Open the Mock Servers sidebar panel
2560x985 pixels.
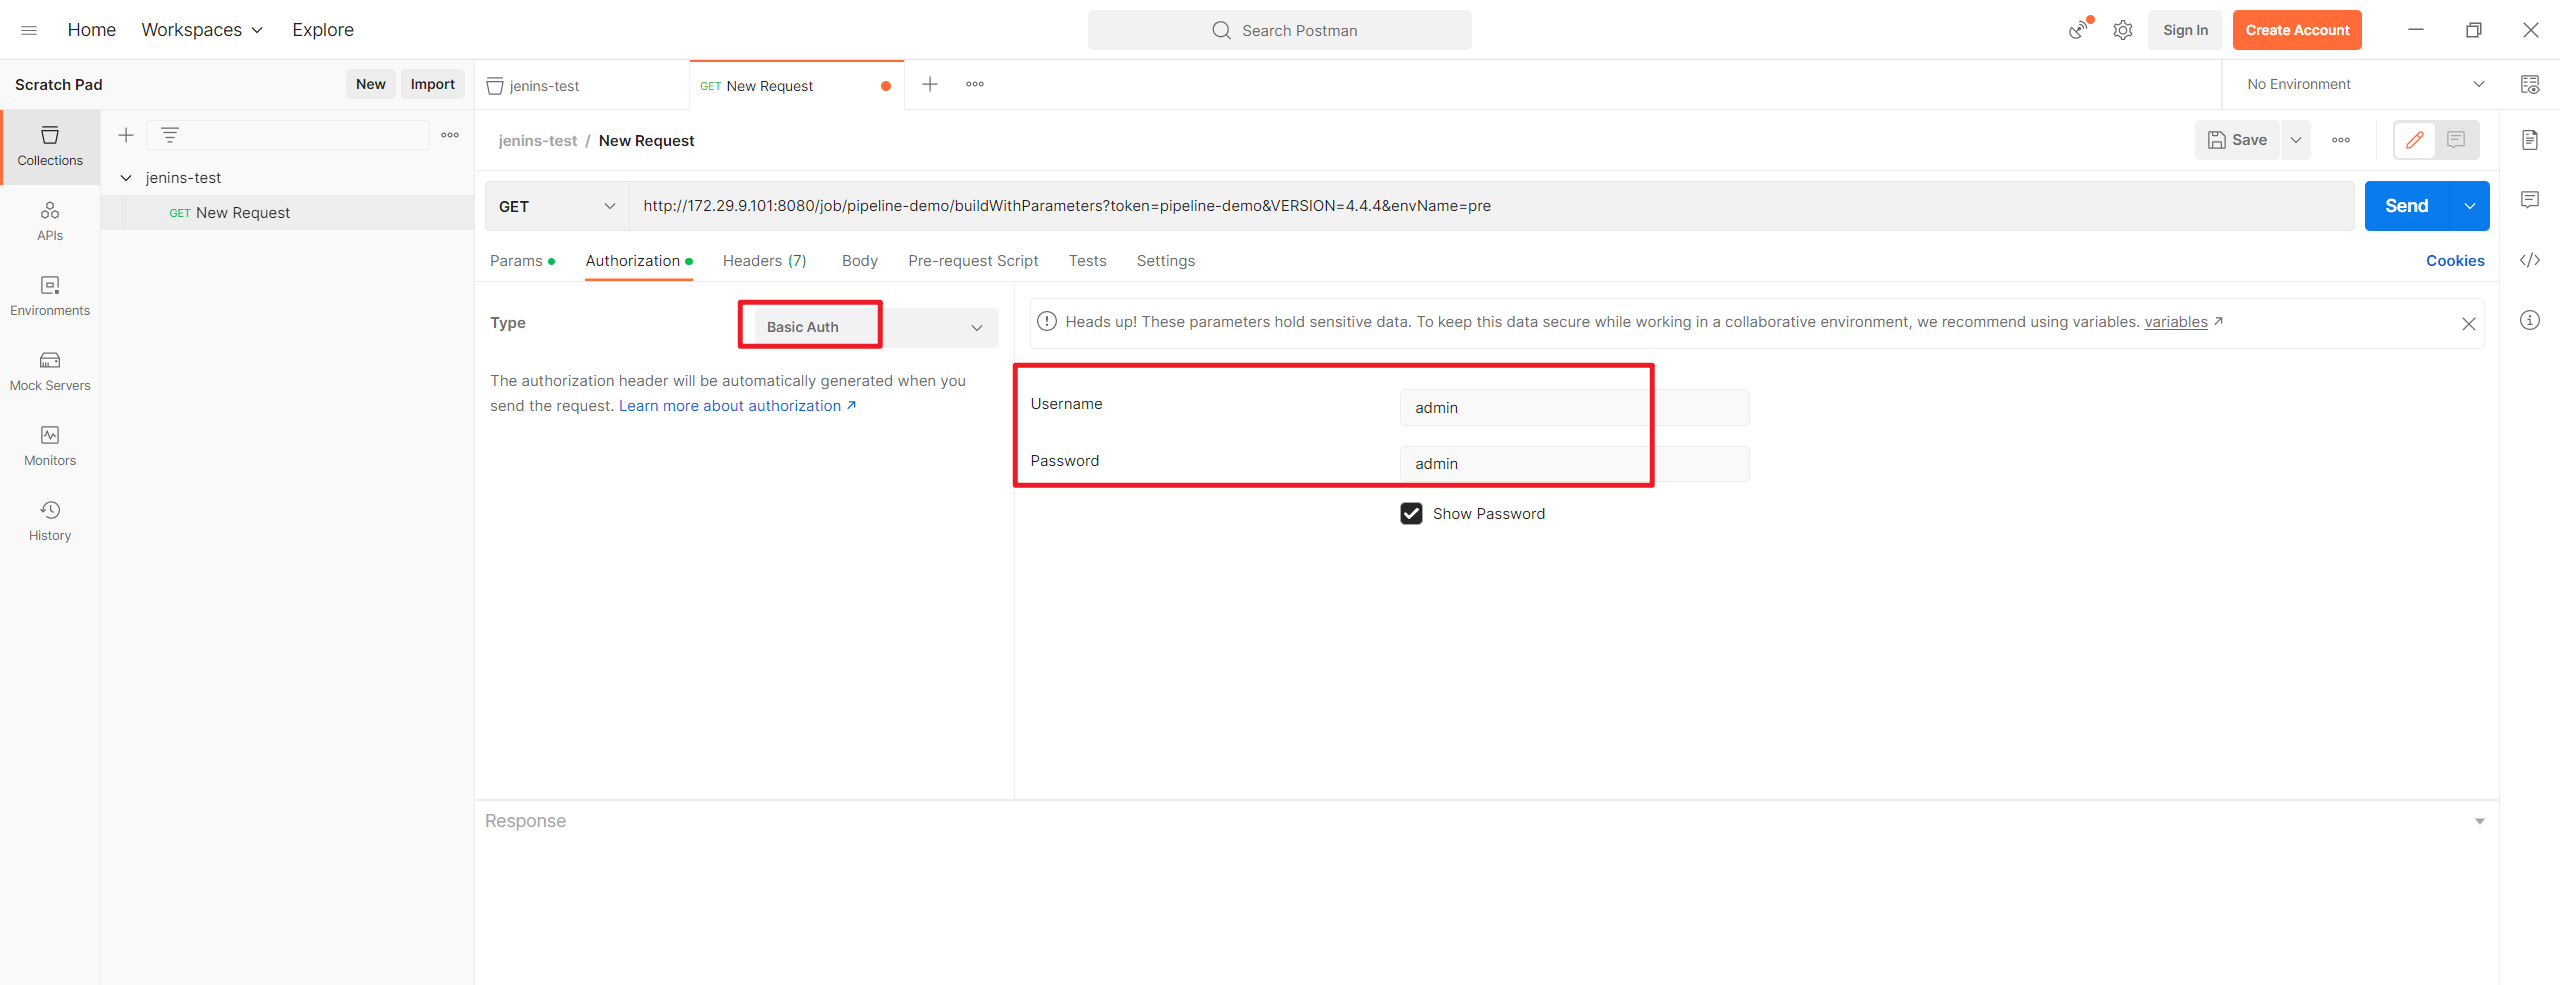click(x=50, y=372)
